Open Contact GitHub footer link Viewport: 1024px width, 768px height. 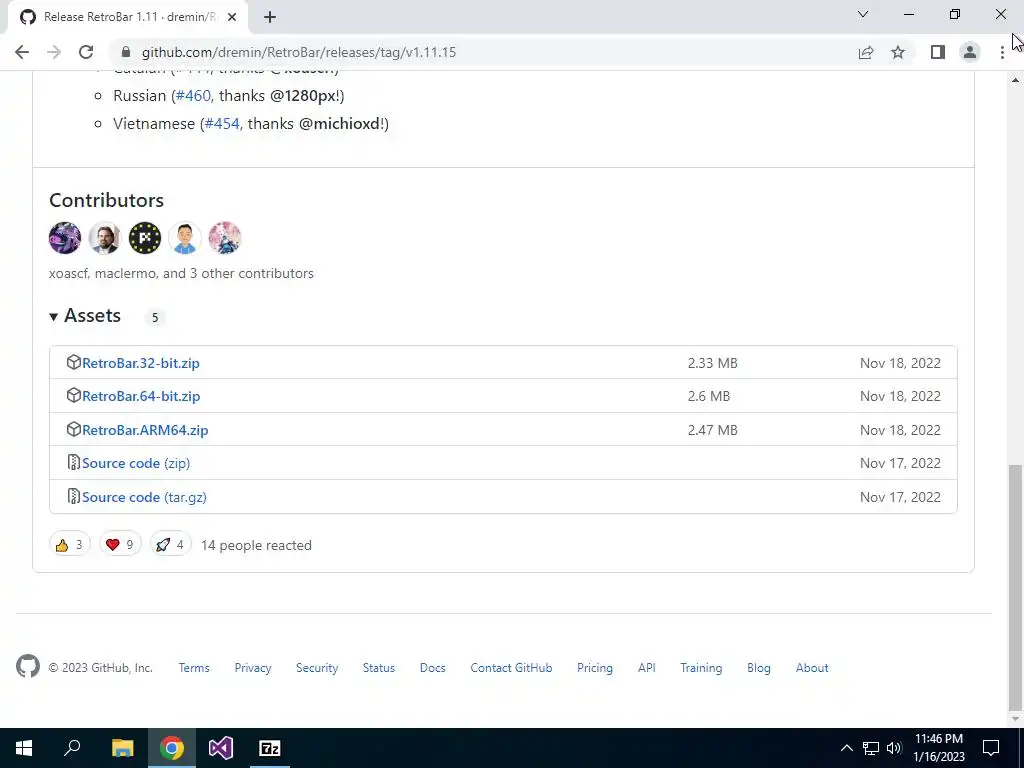pos(511,668)
